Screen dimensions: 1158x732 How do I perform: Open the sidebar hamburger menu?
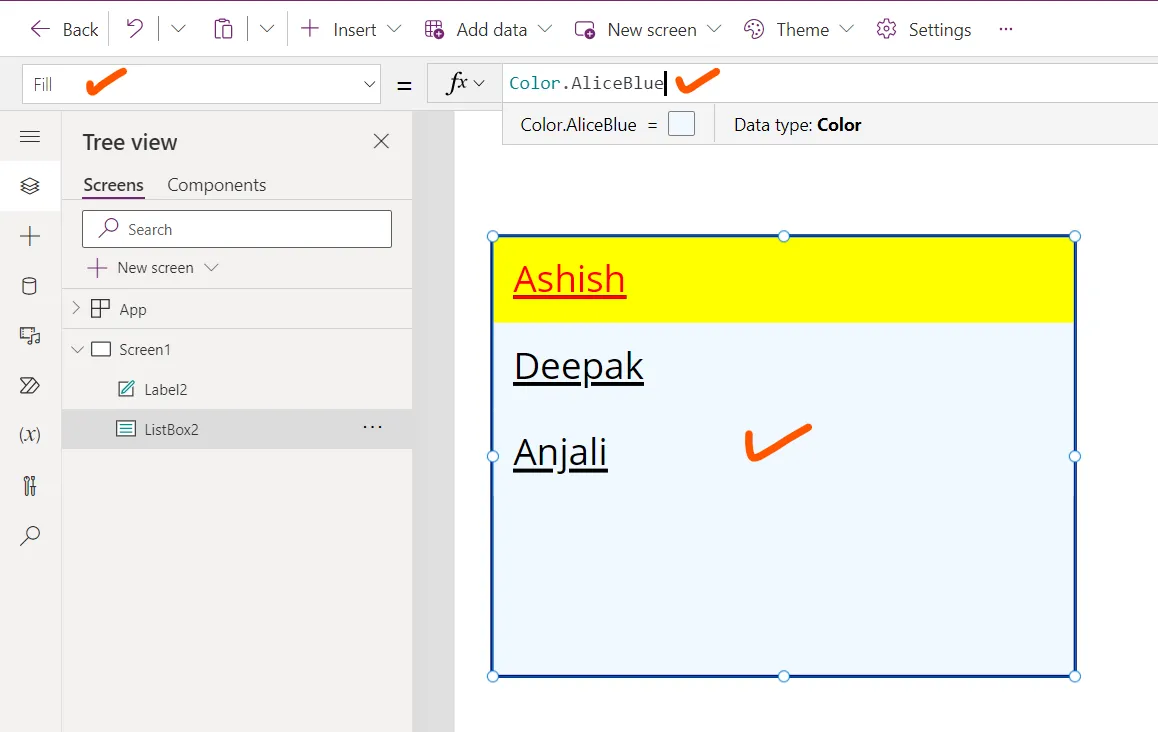[31, 136]
